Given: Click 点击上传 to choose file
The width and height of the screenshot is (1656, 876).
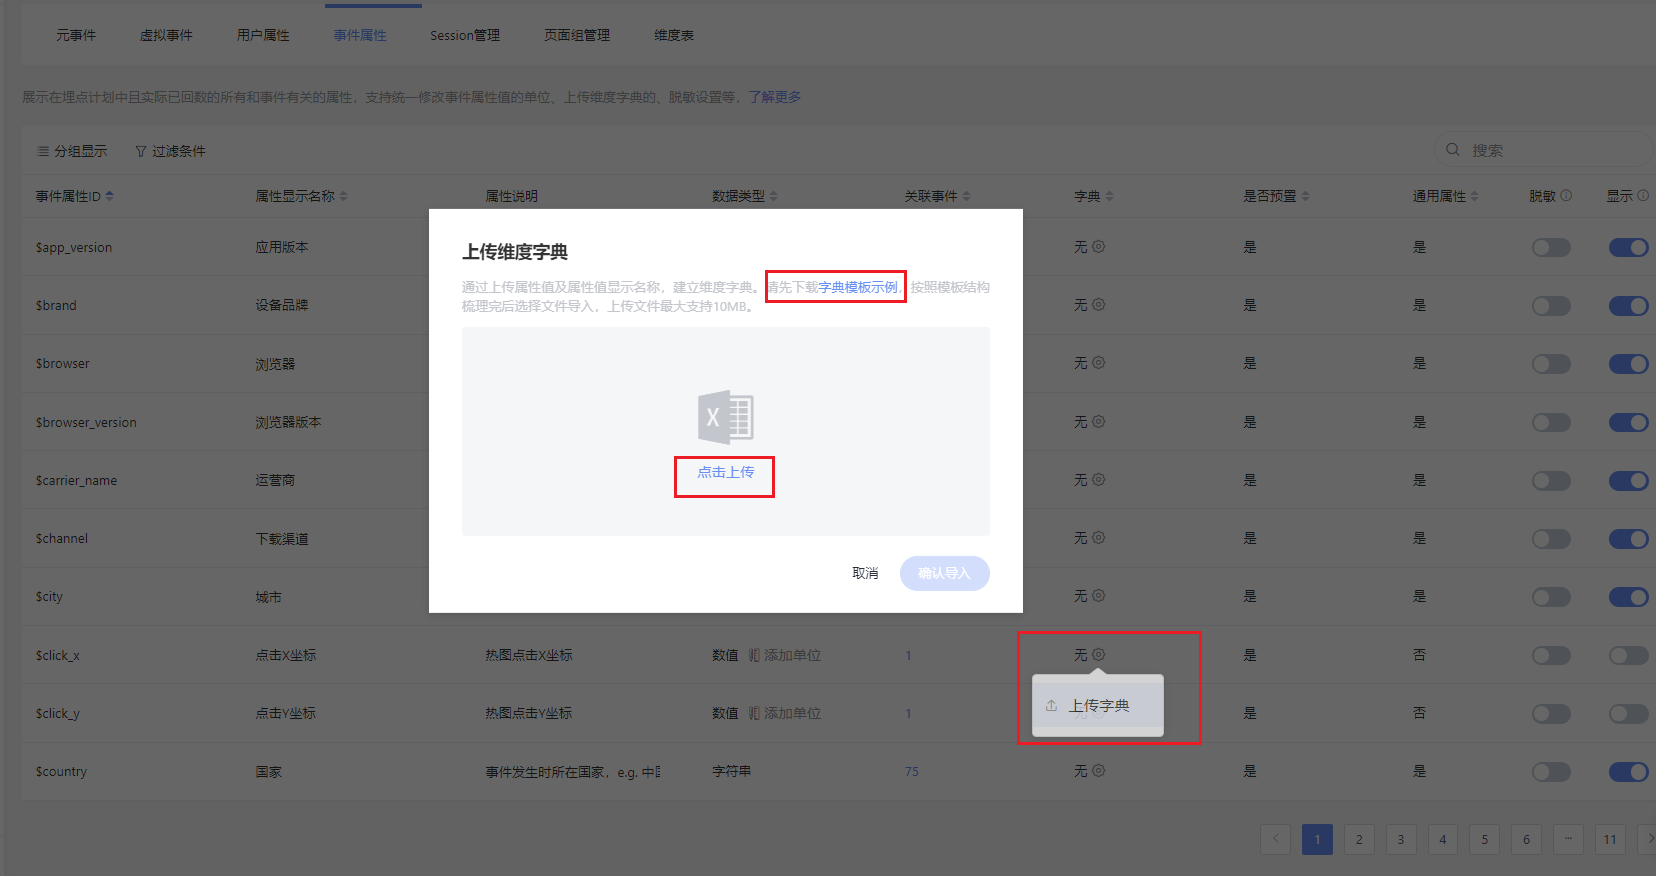Looking at the screenshot, I should (x=725, y=472).
